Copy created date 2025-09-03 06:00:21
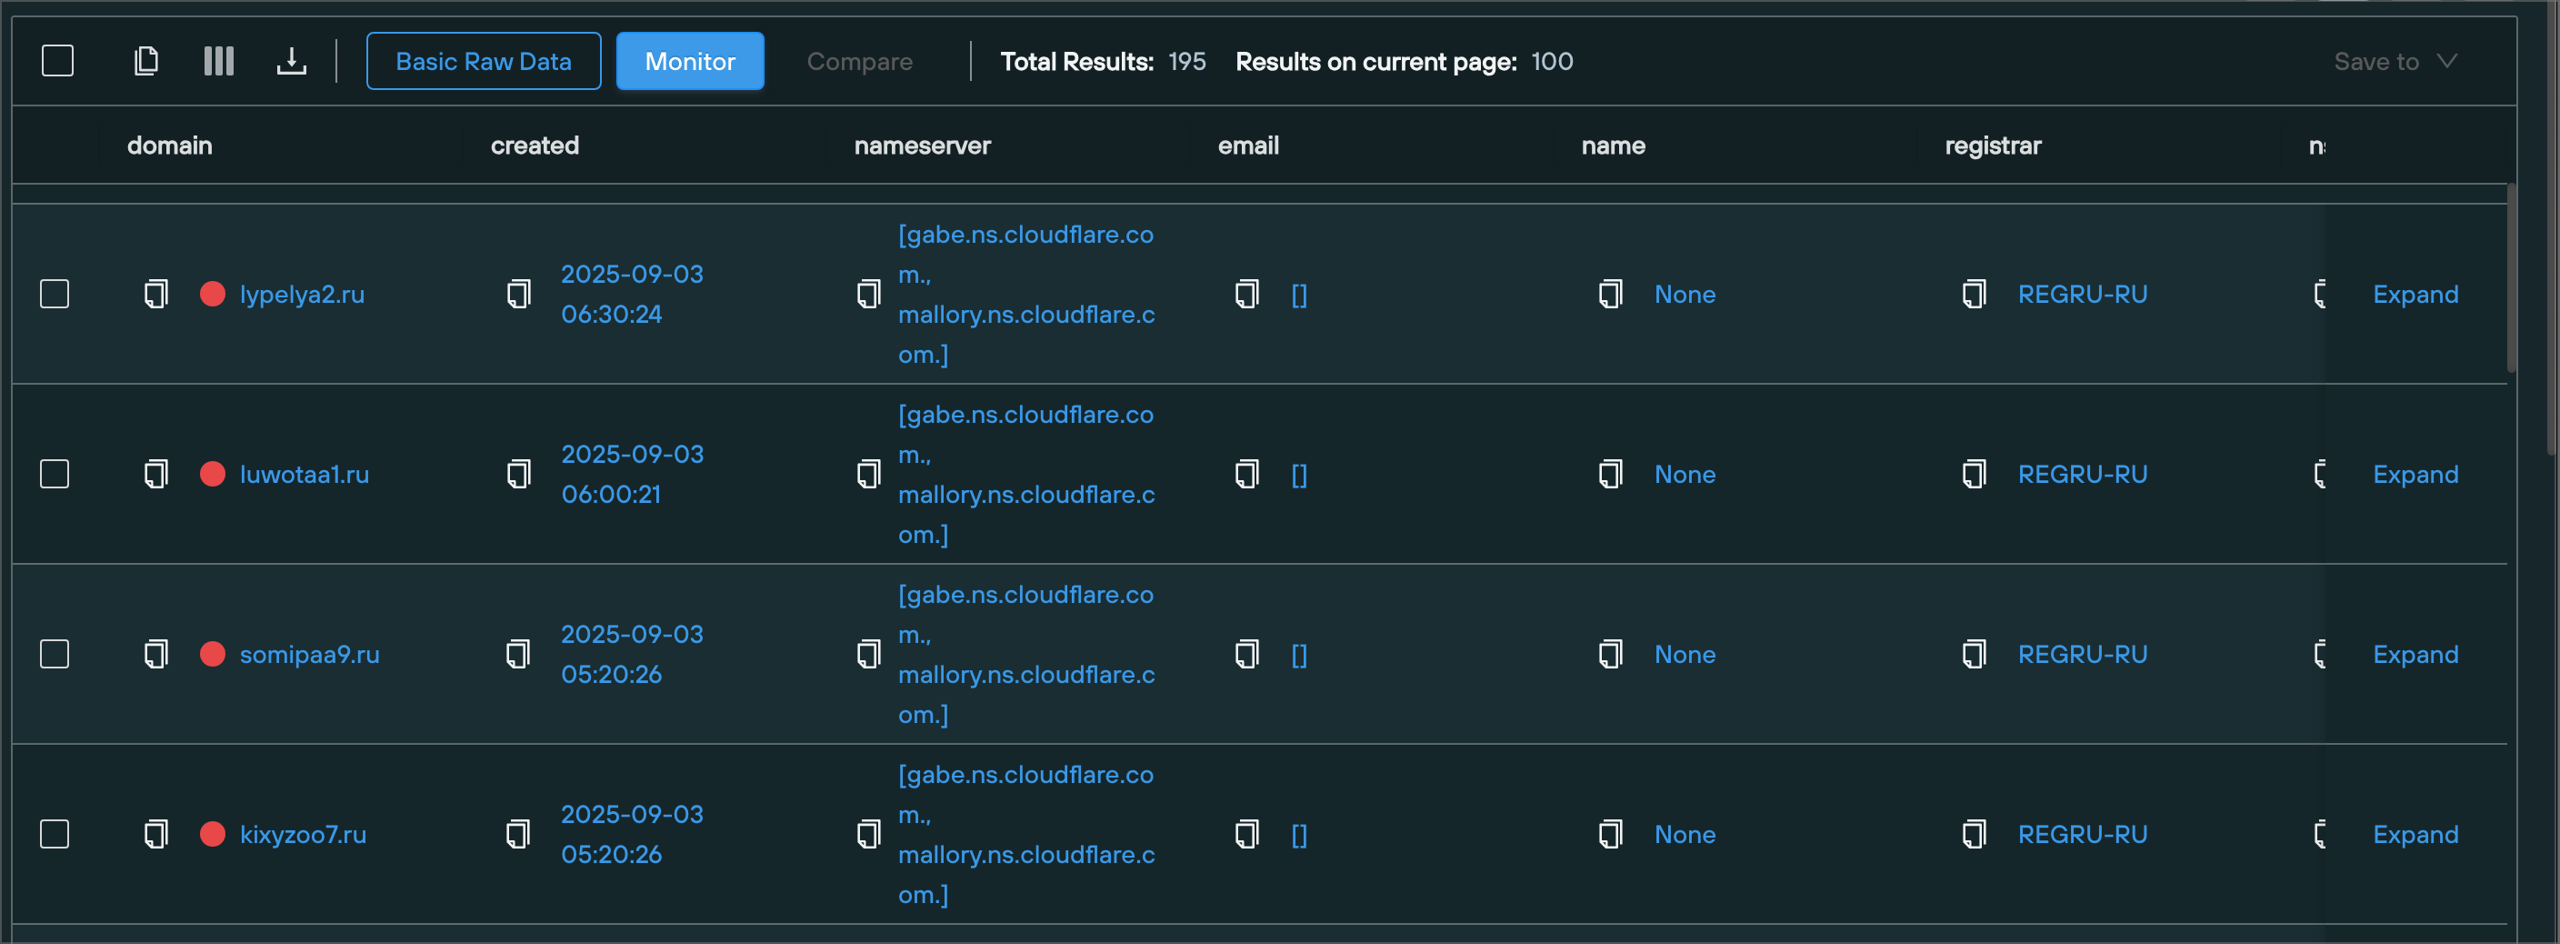This screenshot has width=2560, height=944. click(519, 474)
